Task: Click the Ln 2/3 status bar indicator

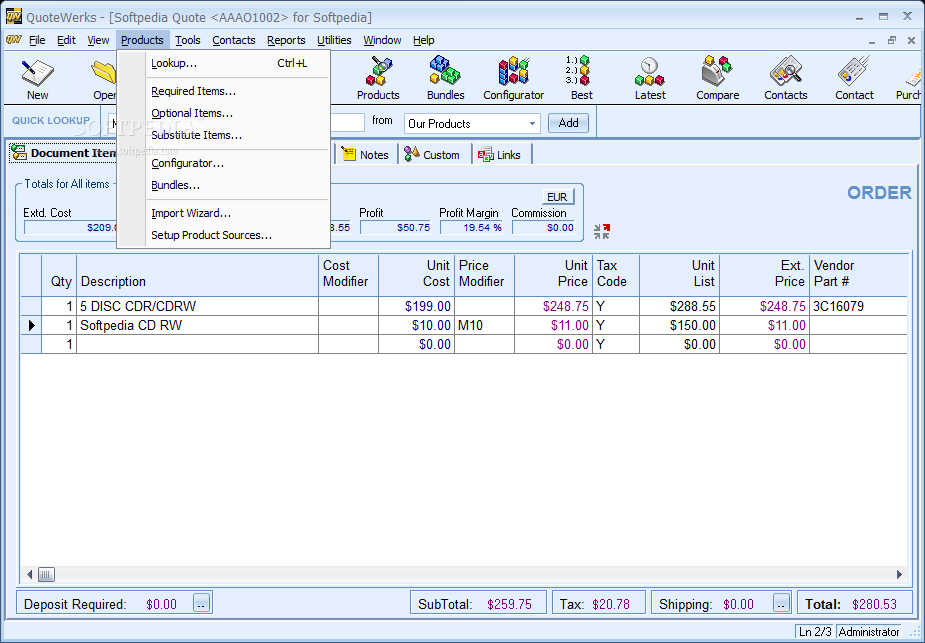Action: [x=815, y=632]
